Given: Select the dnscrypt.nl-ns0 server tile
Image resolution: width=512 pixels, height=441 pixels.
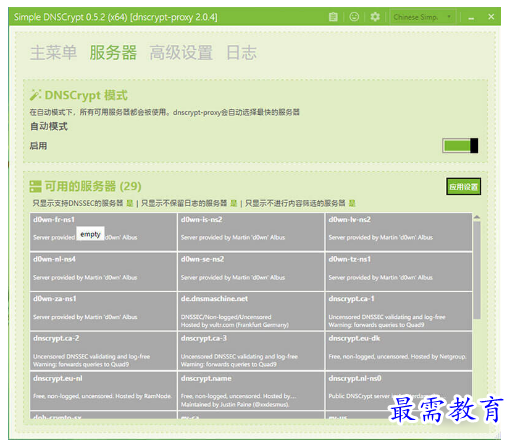Looking at the screenshot, I should point(399,391).
